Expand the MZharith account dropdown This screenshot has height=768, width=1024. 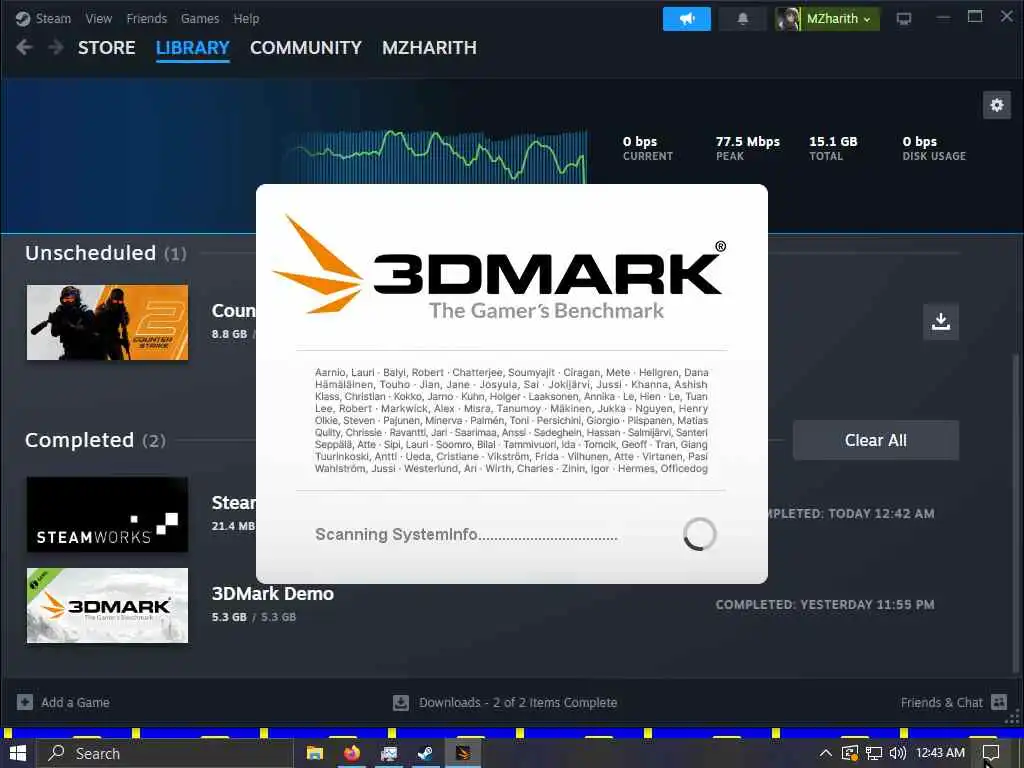click(839, 19)
